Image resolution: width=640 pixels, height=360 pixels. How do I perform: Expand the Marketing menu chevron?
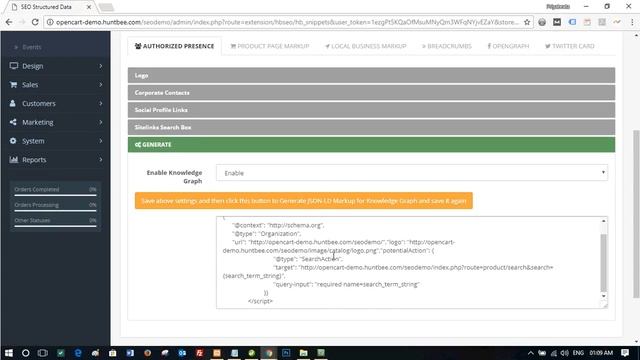[x=101, y=122]
